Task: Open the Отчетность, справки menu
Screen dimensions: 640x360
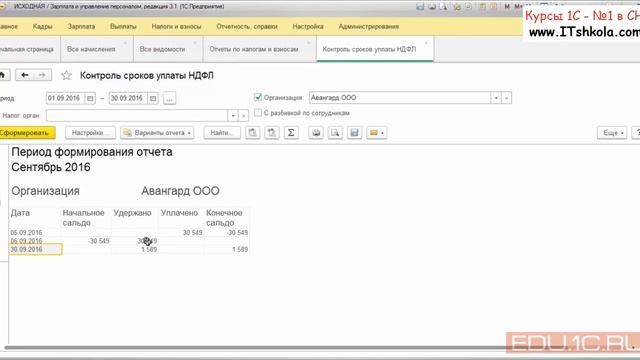Action: point(247,27)
